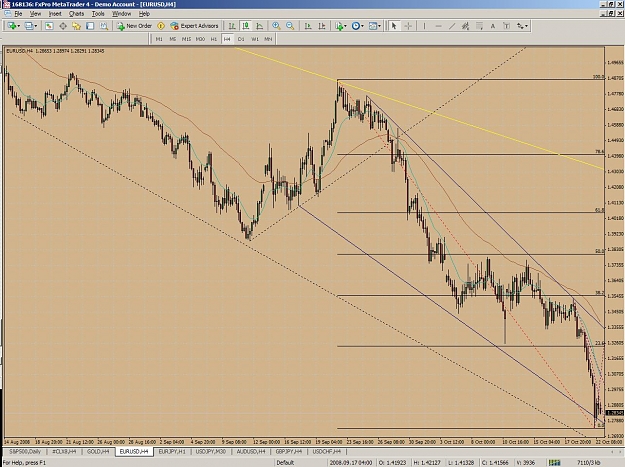This screenshot has height=467, width=625.
Task: Open the New Chart dropdown arrow
Action: [19, 26]
